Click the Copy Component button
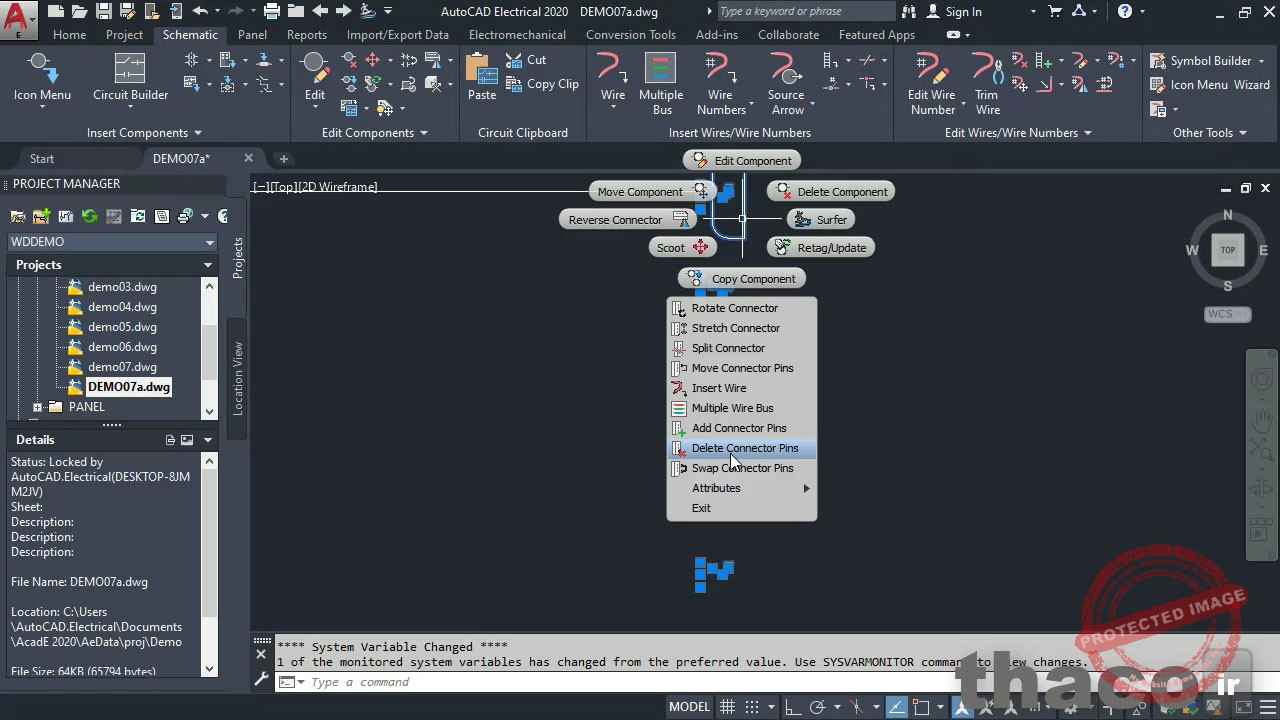Viewport: 1280px width, 720px height. point(741,278)
